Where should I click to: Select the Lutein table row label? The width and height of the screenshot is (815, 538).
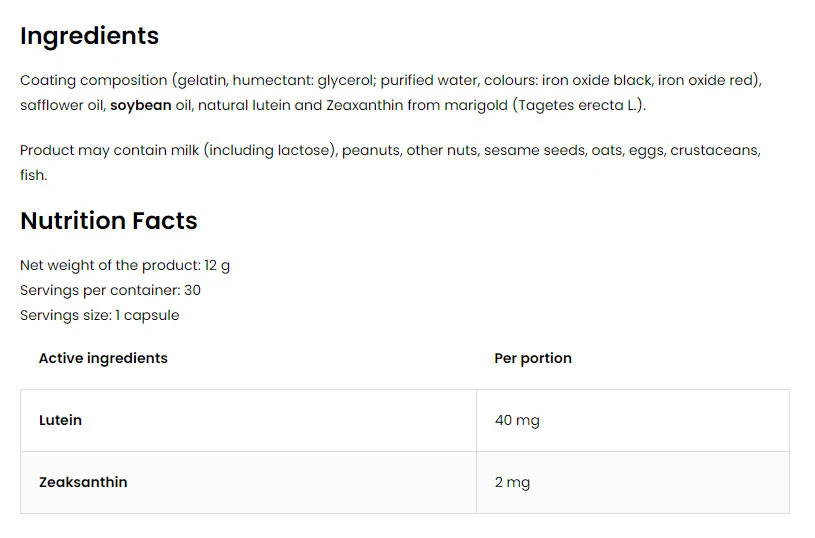coord(60,420)
